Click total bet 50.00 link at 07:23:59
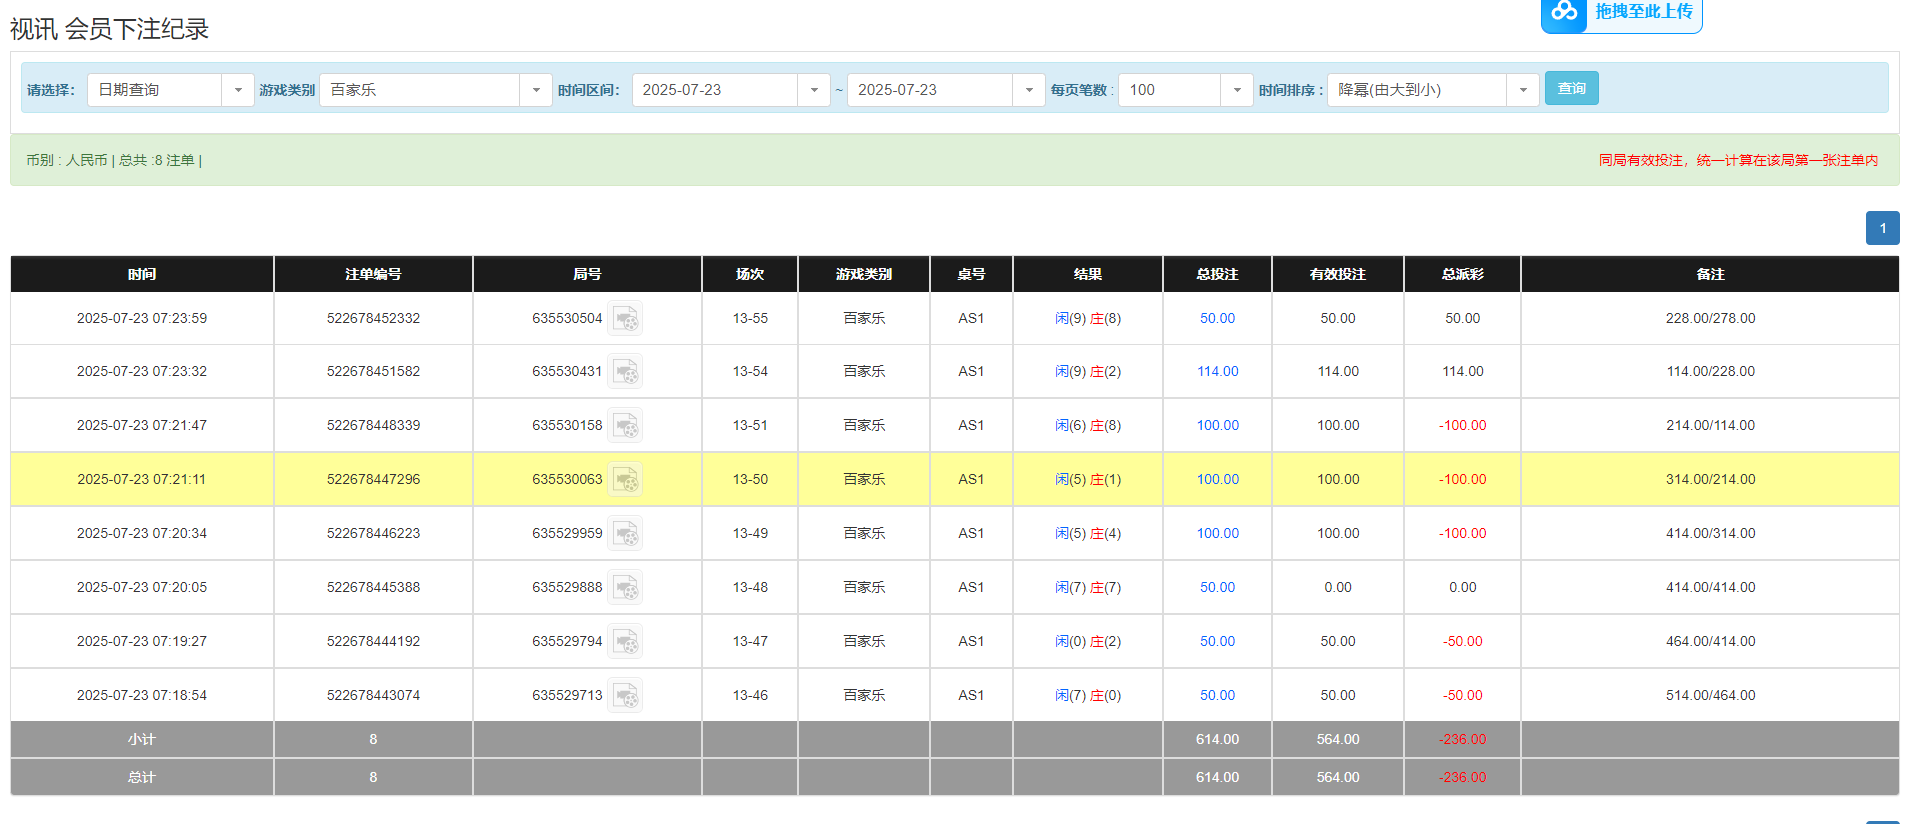The height and width of the screenshot is (824, 1914). click(x=1217, y=319)
